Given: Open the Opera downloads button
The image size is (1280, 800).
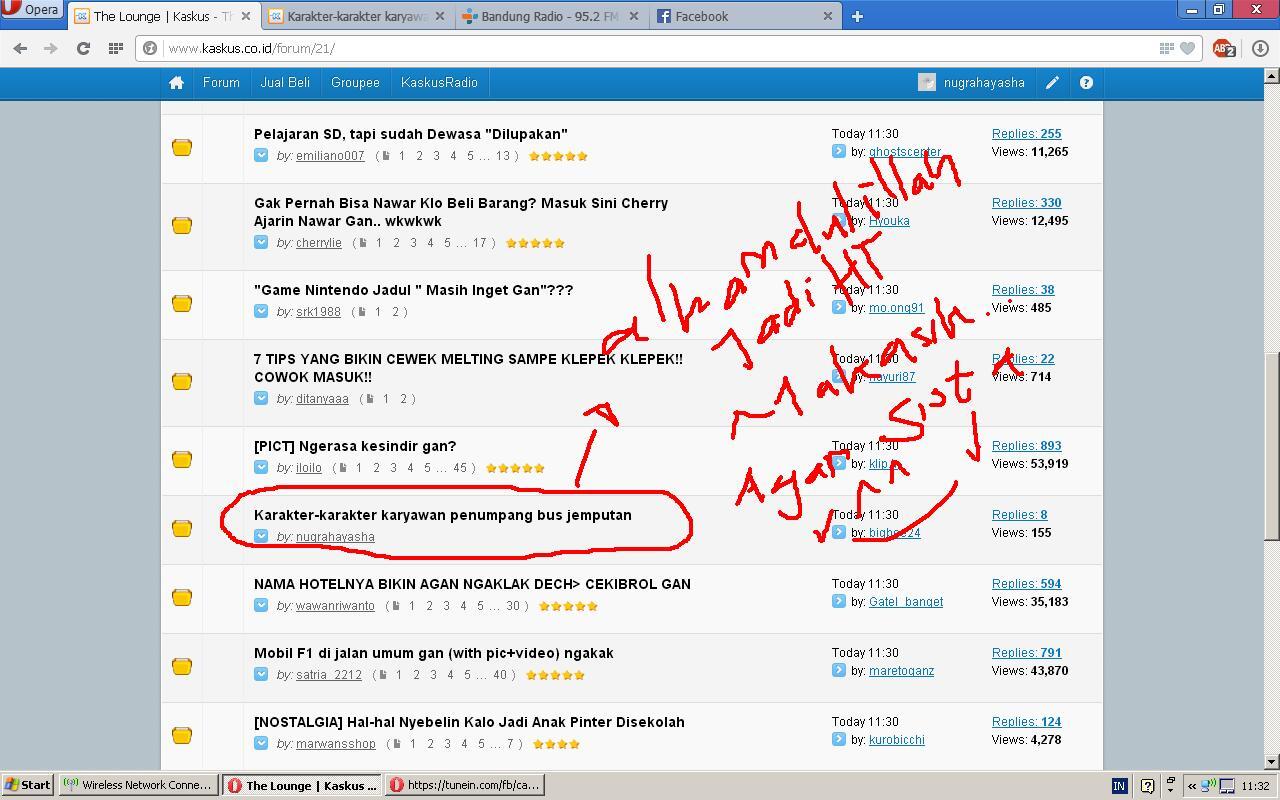Looking at the screenshot, I should pyautogui.click(x=1260, y=48).
